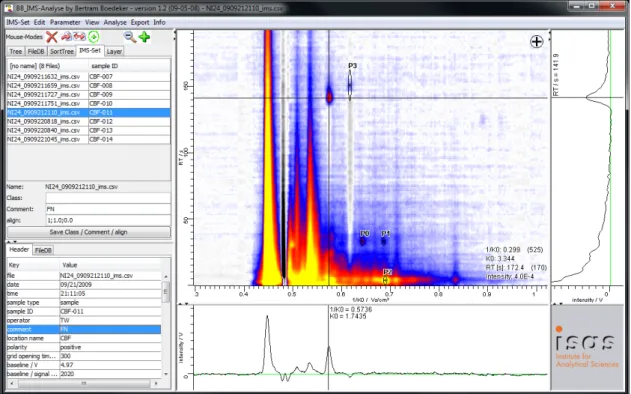Open the Export menu

point(140,22)
